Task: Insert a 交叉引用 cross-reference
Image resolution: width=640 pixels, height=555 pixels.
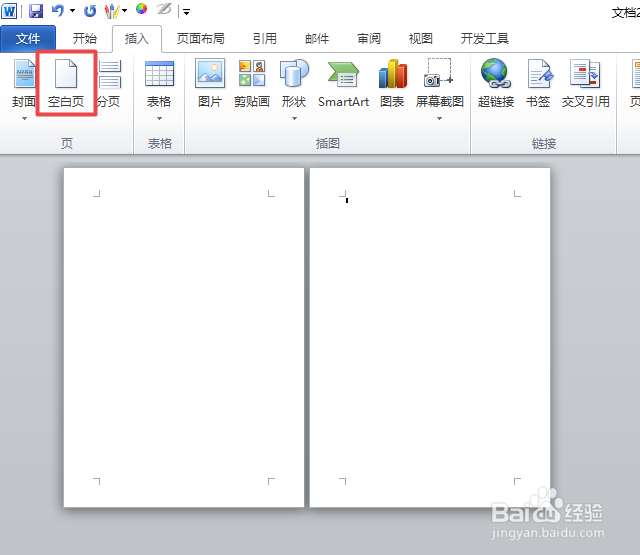Action: [x=586, y=83]
